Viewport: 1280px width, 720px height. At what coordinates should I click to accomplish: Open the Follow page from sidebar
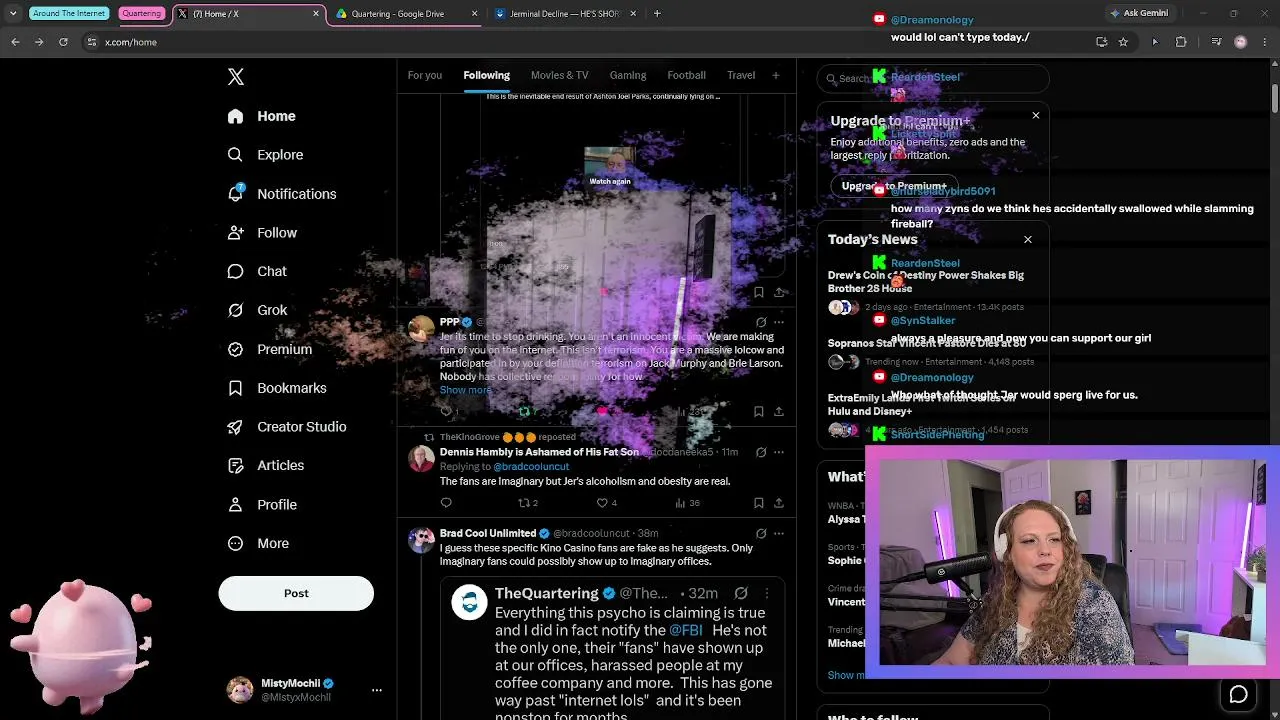pos(262,233)
